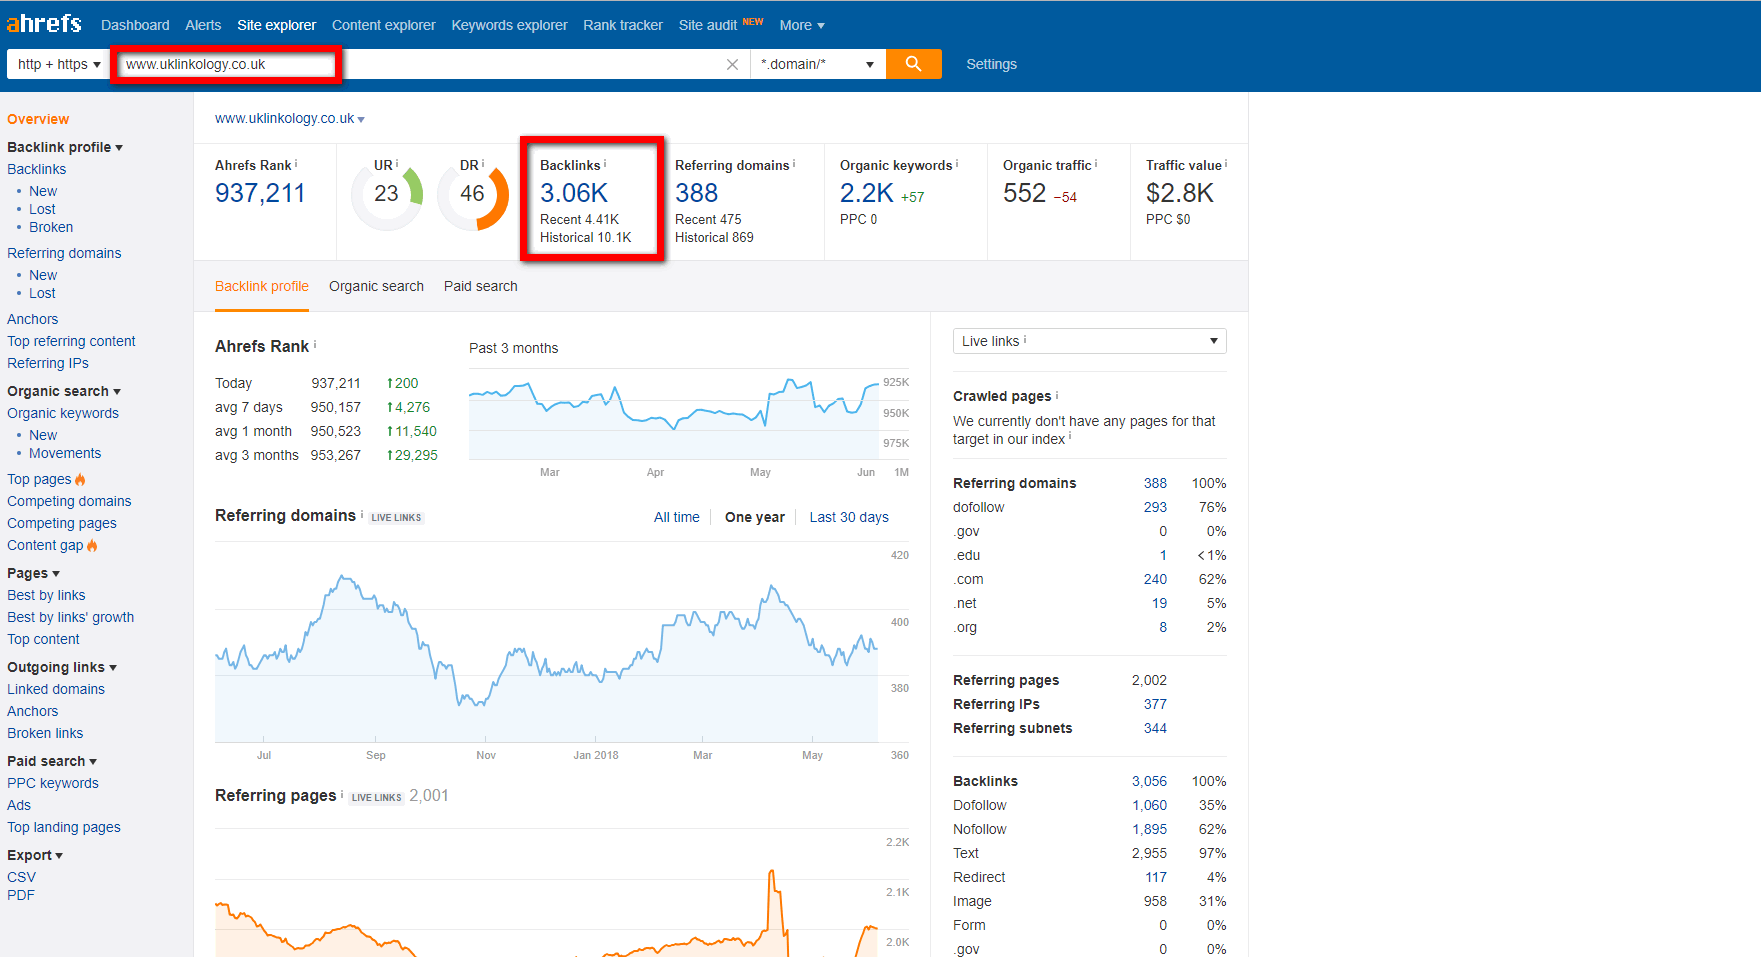Export report as CSV
Screen dimensions: 1761x957
21,877
